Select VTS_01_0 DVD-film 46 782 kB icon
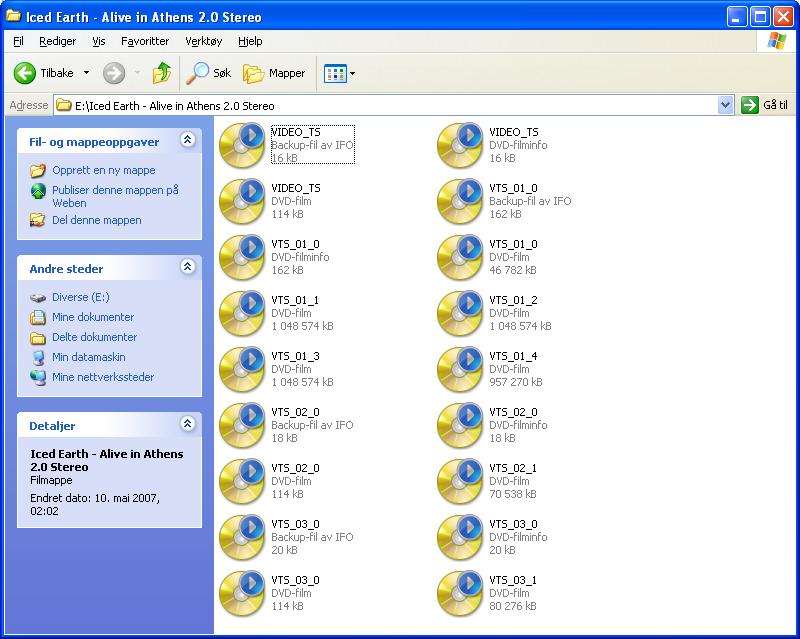 click(460, 258)
